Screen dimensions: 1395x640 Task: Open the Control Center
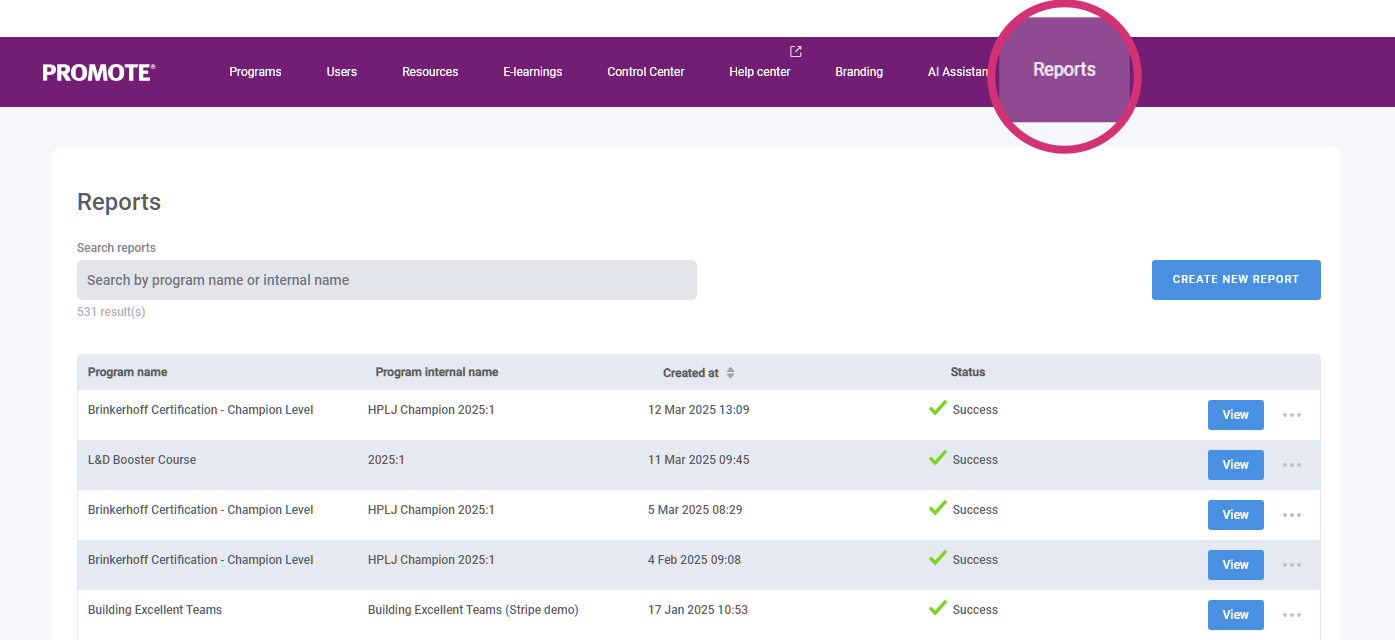click(646, 72)
